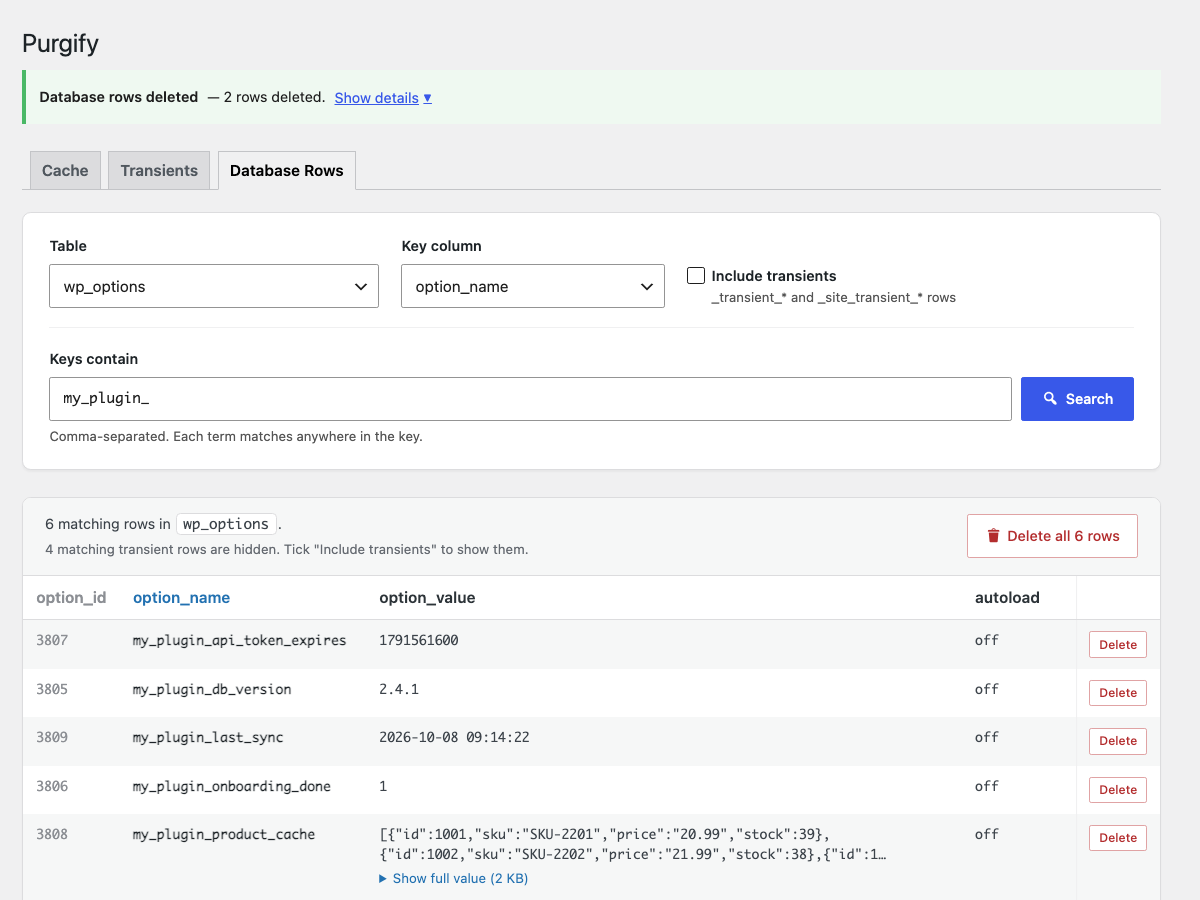Select option name my_plugin_db_version
This screenshot has height=900, width=1200.
(x=212, y=689)
